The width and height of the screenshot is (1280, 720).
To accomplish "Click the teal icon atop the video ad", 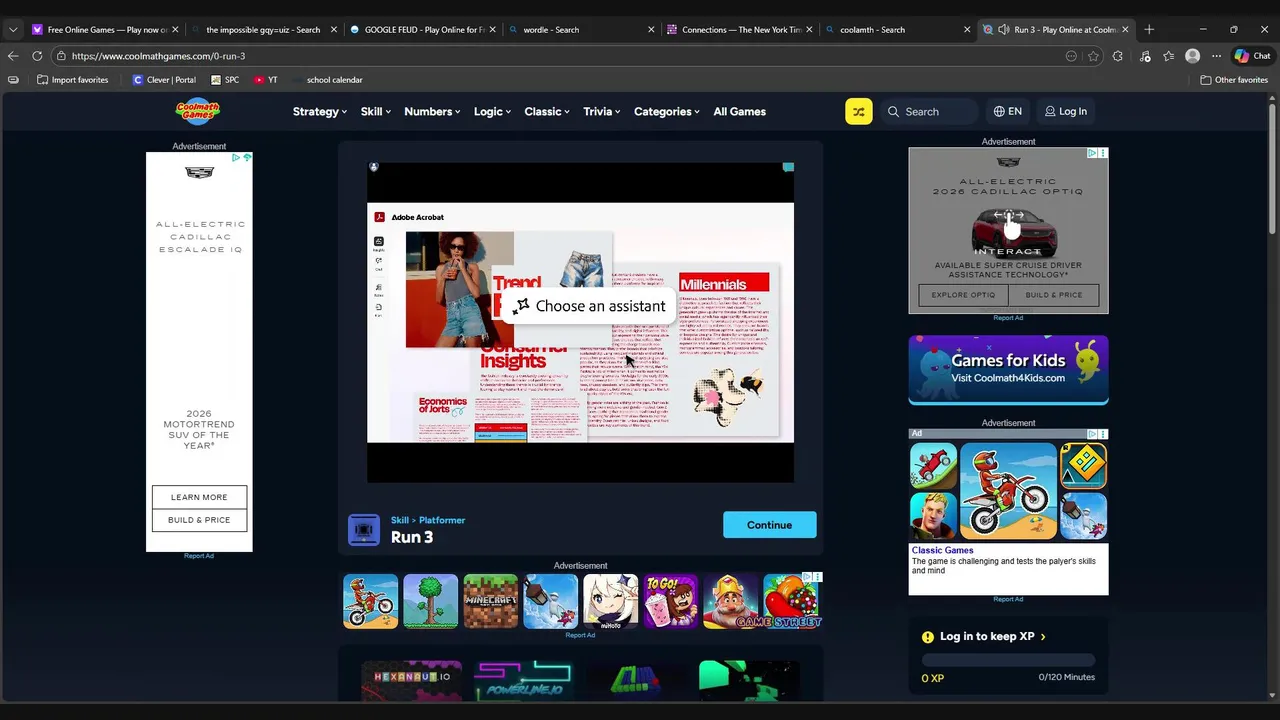I will pos(788,168).
